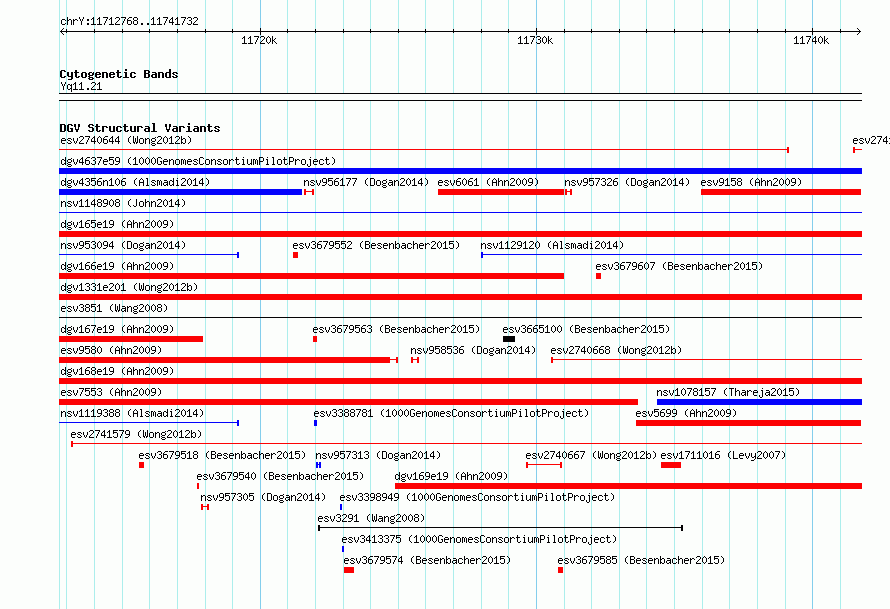Open the nsv957305 (Dogan2014) label
Viewport: 890px width, 609px height.
(x=263, y=497)
